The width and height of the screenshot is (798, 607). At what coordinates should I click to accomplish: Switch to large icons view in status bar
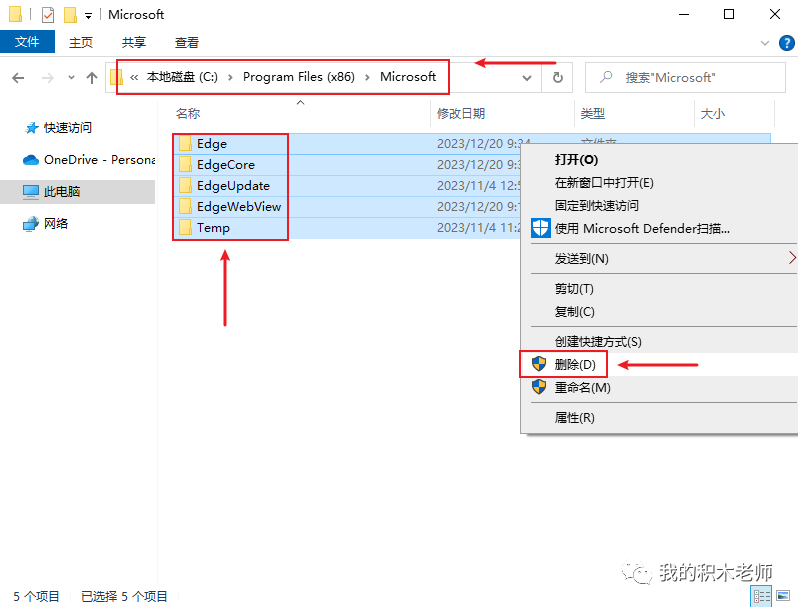click(x=783, y=596)
